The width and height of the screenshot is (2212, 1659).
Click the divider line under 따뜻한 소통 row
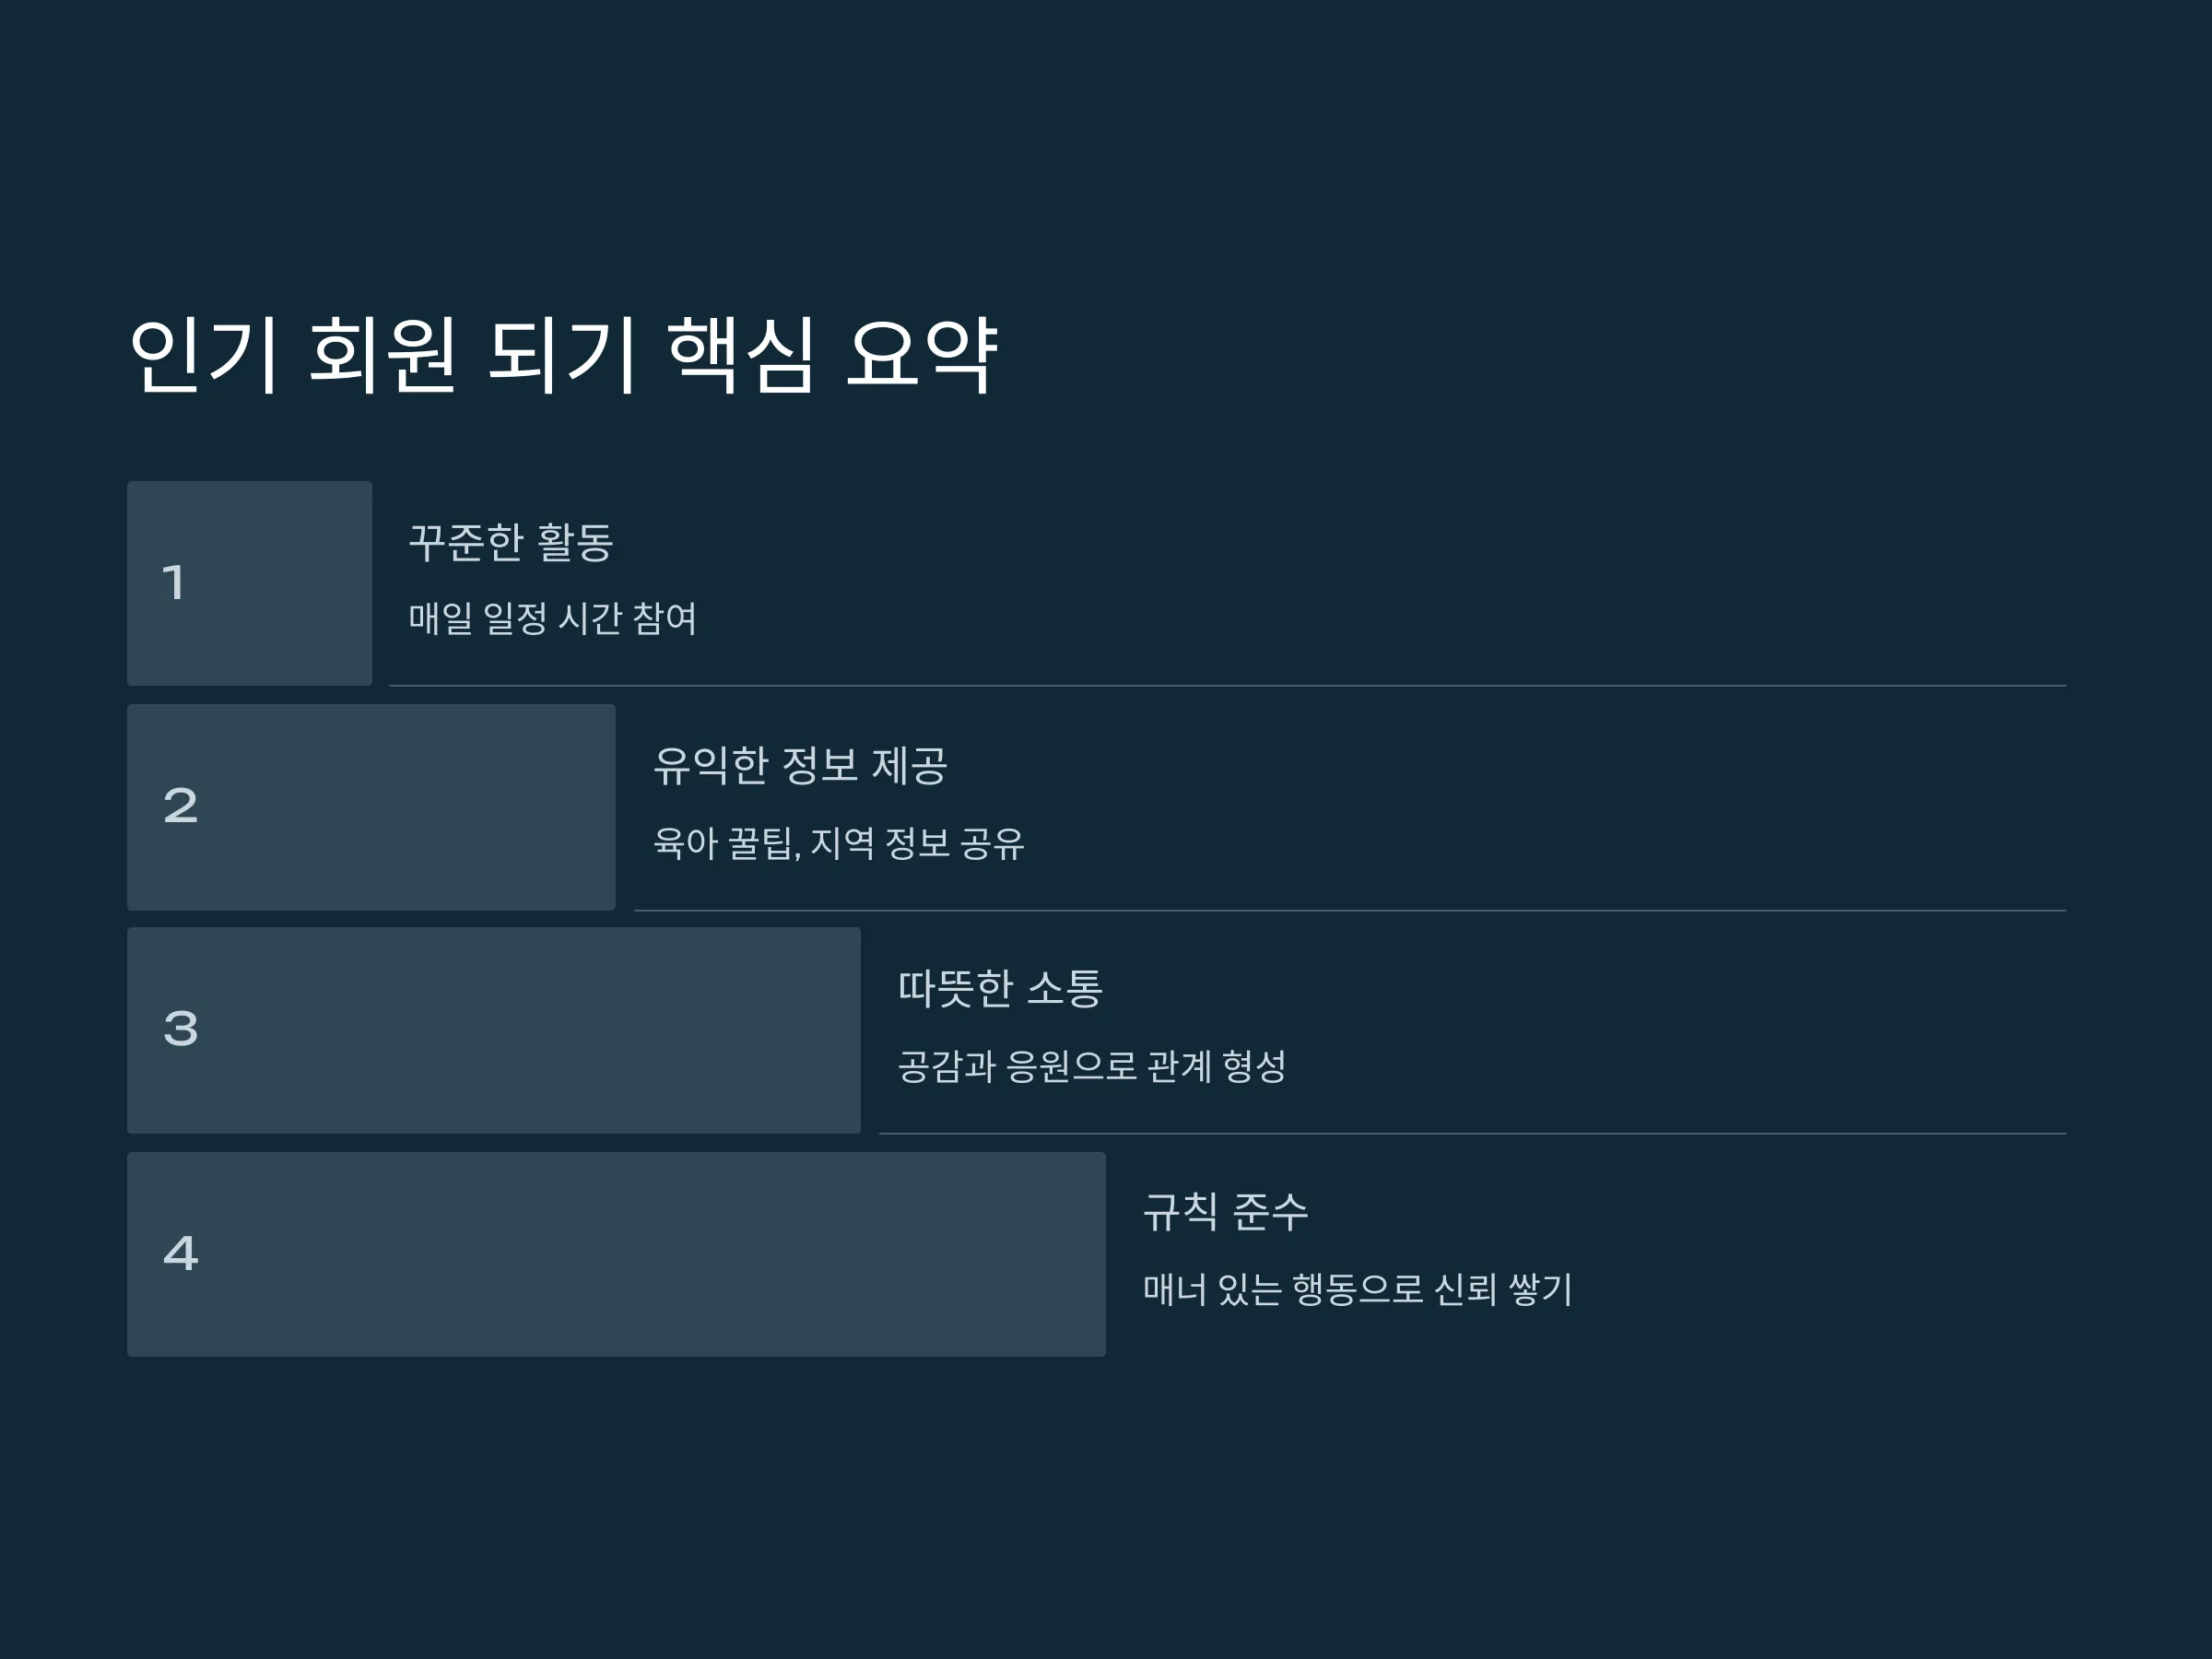point(1472,1134)
